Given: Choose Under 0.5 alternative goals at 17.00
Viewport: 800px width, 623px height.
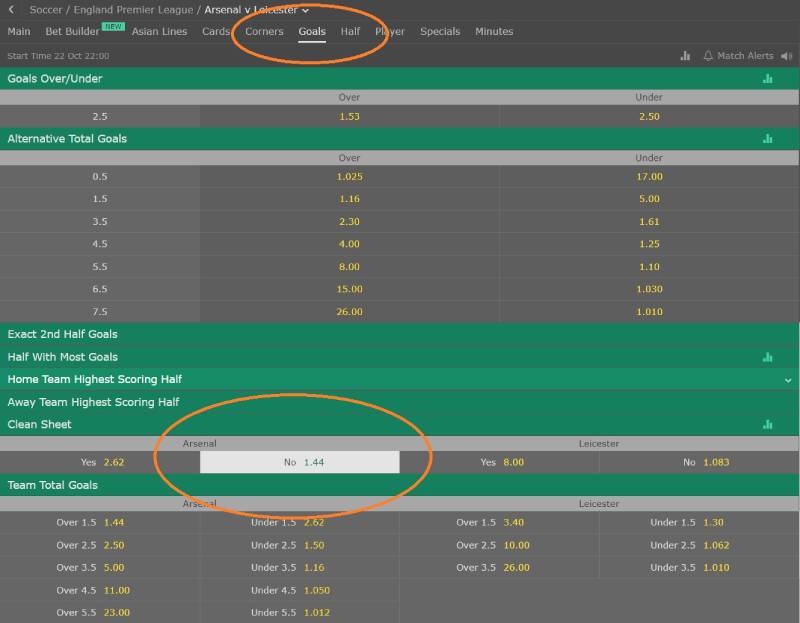Looking at the screenshot, I should pos(649,177).
